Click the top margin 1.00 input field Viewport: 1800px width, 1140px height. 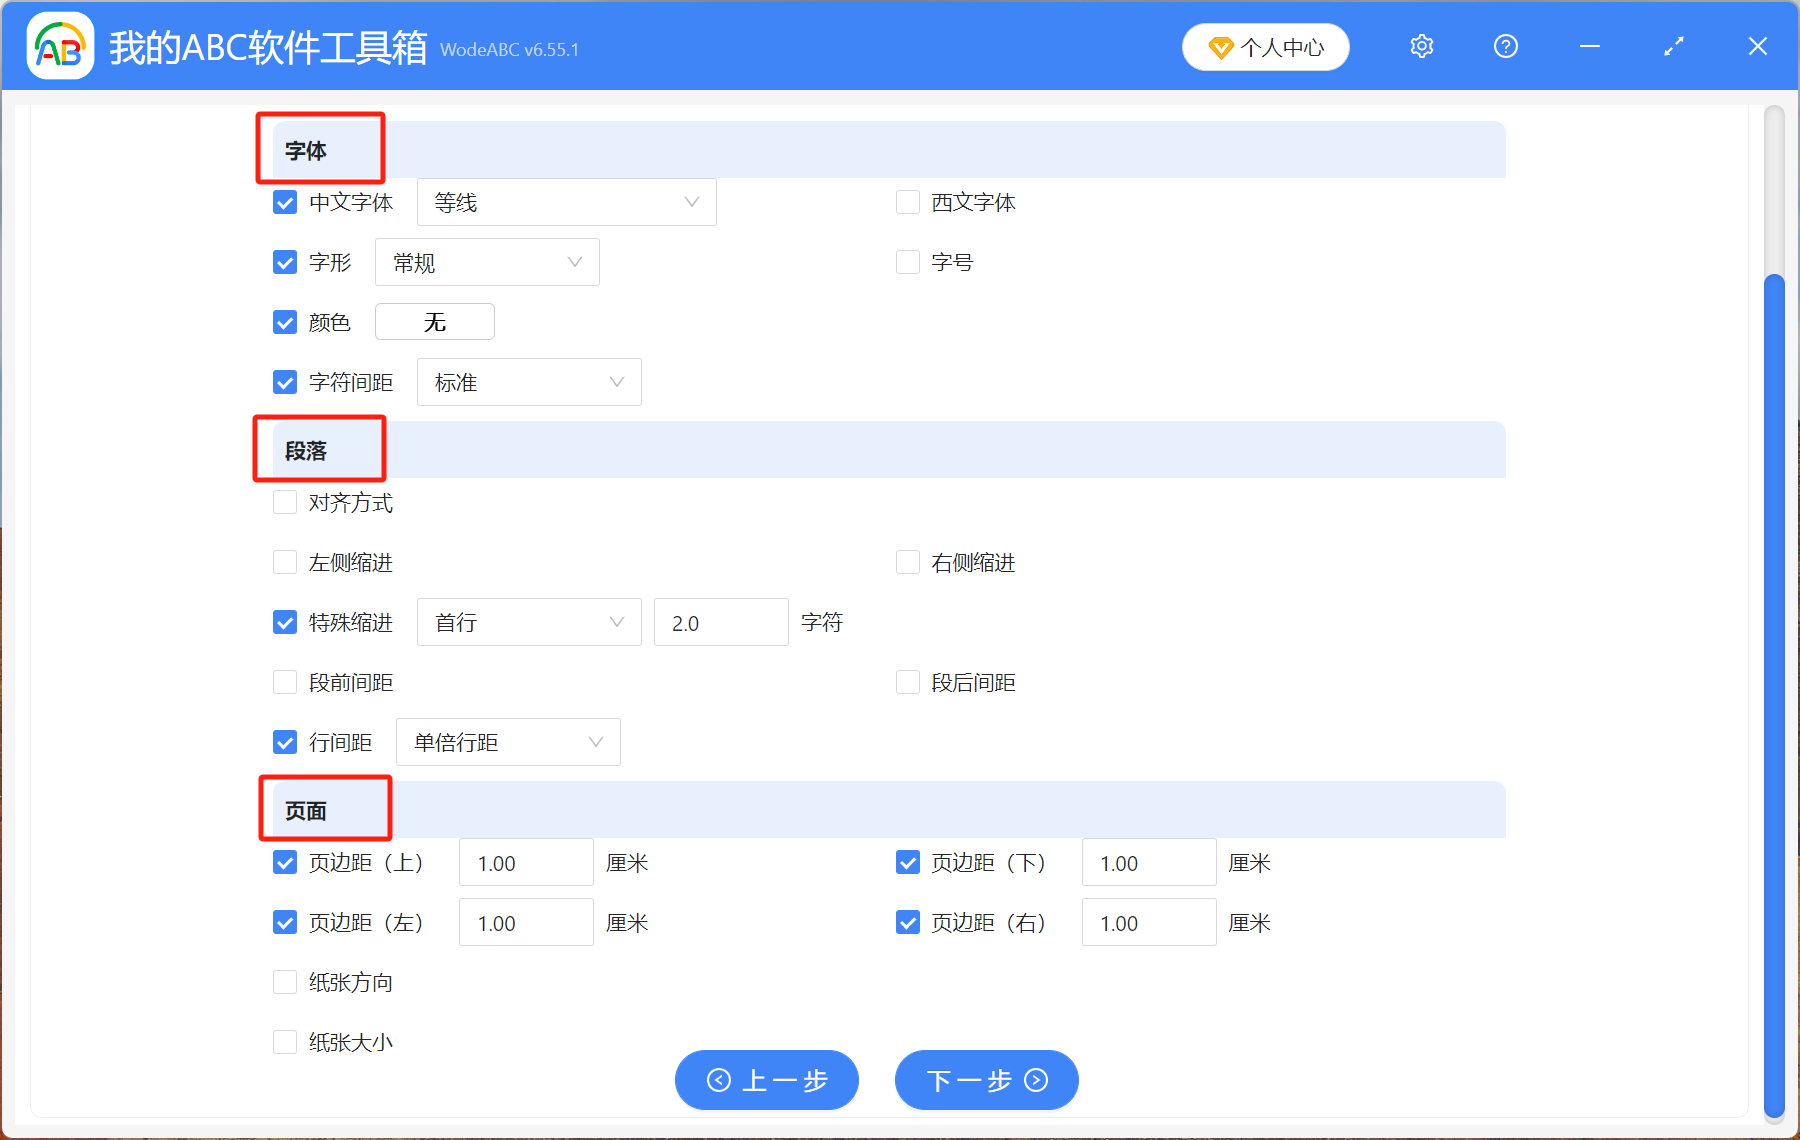(x=525, y=862)
